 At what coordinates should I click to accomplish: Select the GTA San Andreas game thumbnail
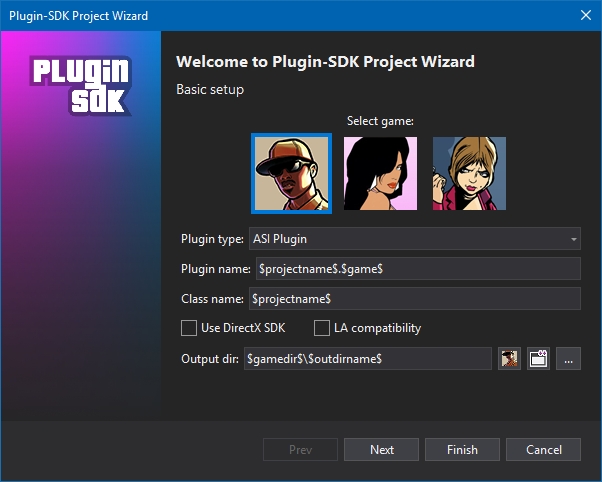pyautogui.click(x=291, y=174)
